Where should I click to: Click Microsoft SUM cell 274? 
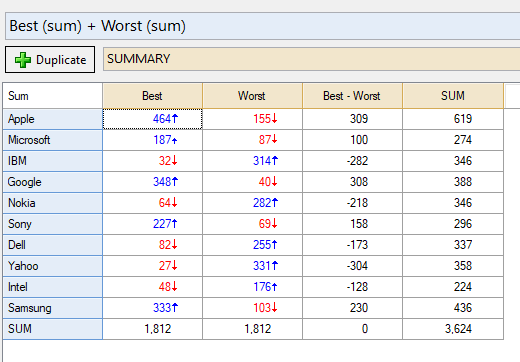(x=453, y=140)
